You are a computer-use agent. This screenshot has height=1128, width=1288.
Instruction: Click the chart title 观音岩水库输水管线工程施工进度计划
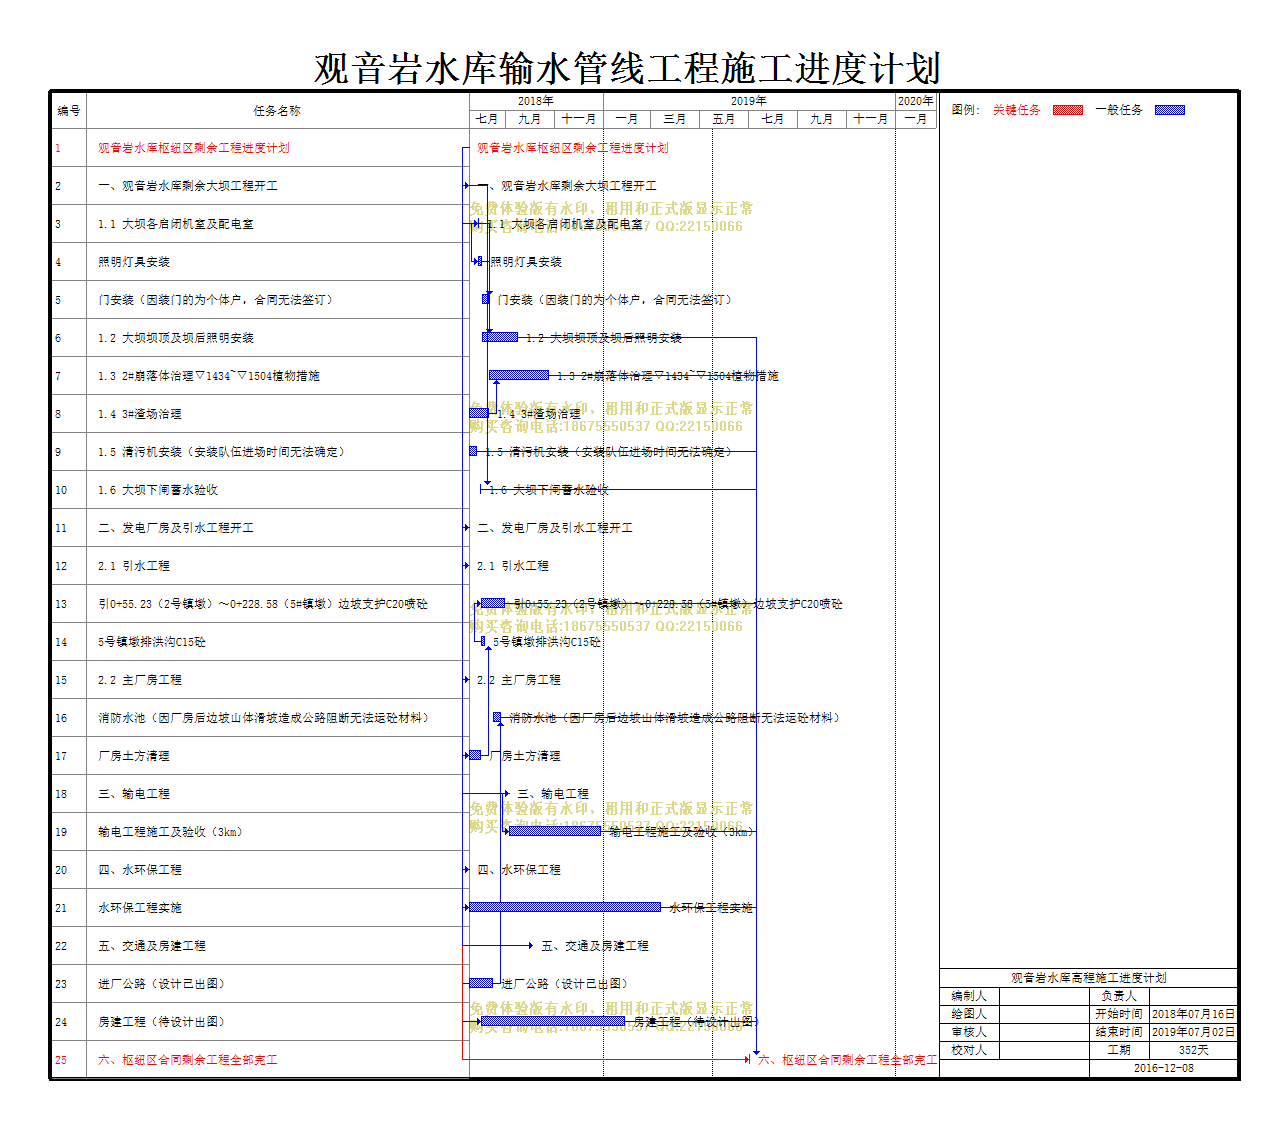(627, 68)
